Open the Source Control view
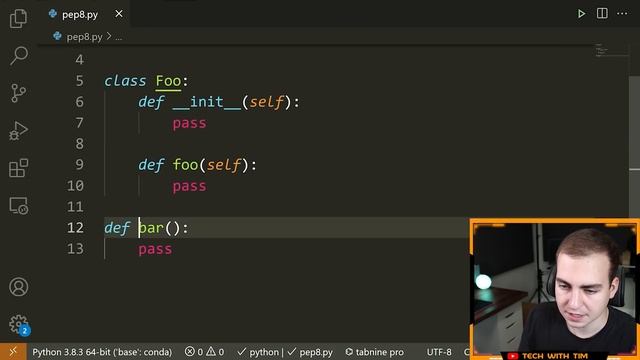The image size is (640, 360). click(18, 93)
